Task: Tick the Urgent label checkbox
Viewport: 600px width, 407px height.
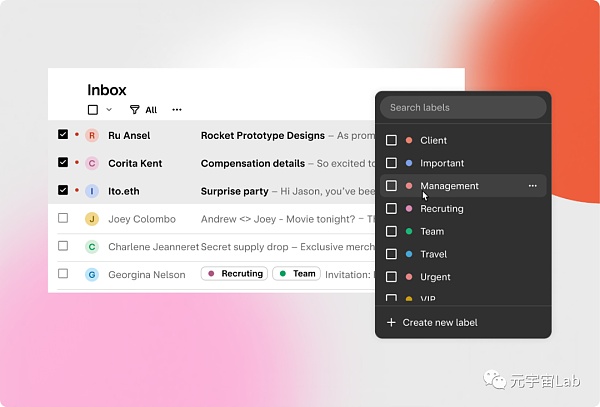Action: click(x=391, y=277)
